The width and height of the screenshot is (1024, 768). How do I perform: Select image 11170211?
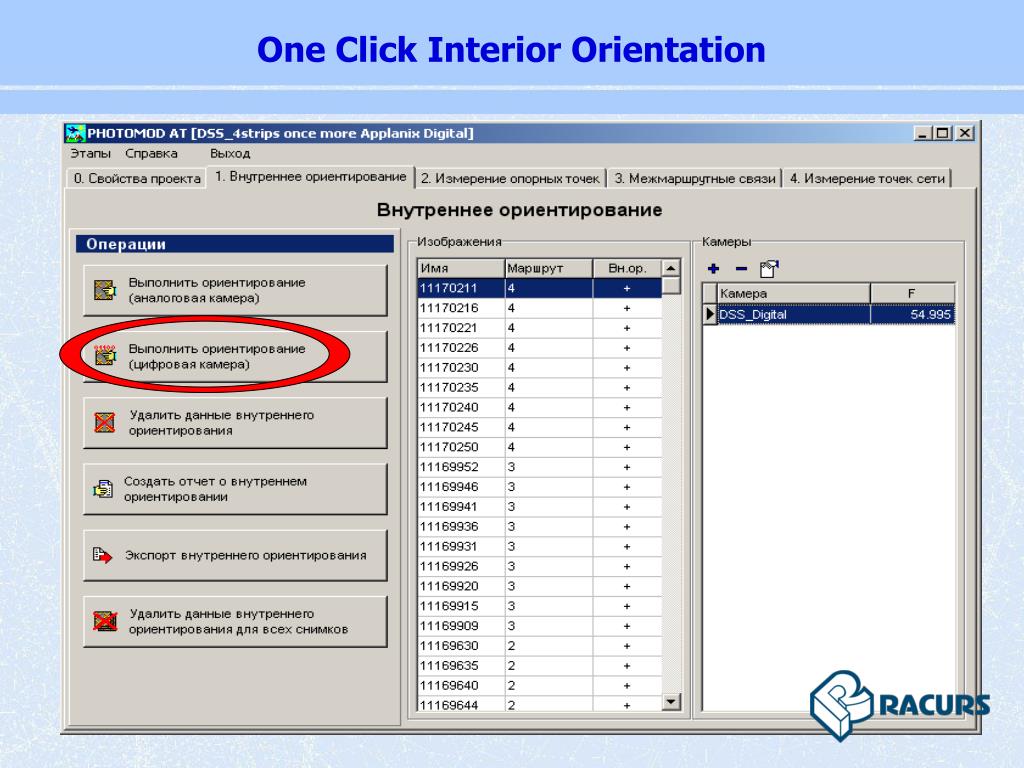pyautogui.click(x=539, y=288)
